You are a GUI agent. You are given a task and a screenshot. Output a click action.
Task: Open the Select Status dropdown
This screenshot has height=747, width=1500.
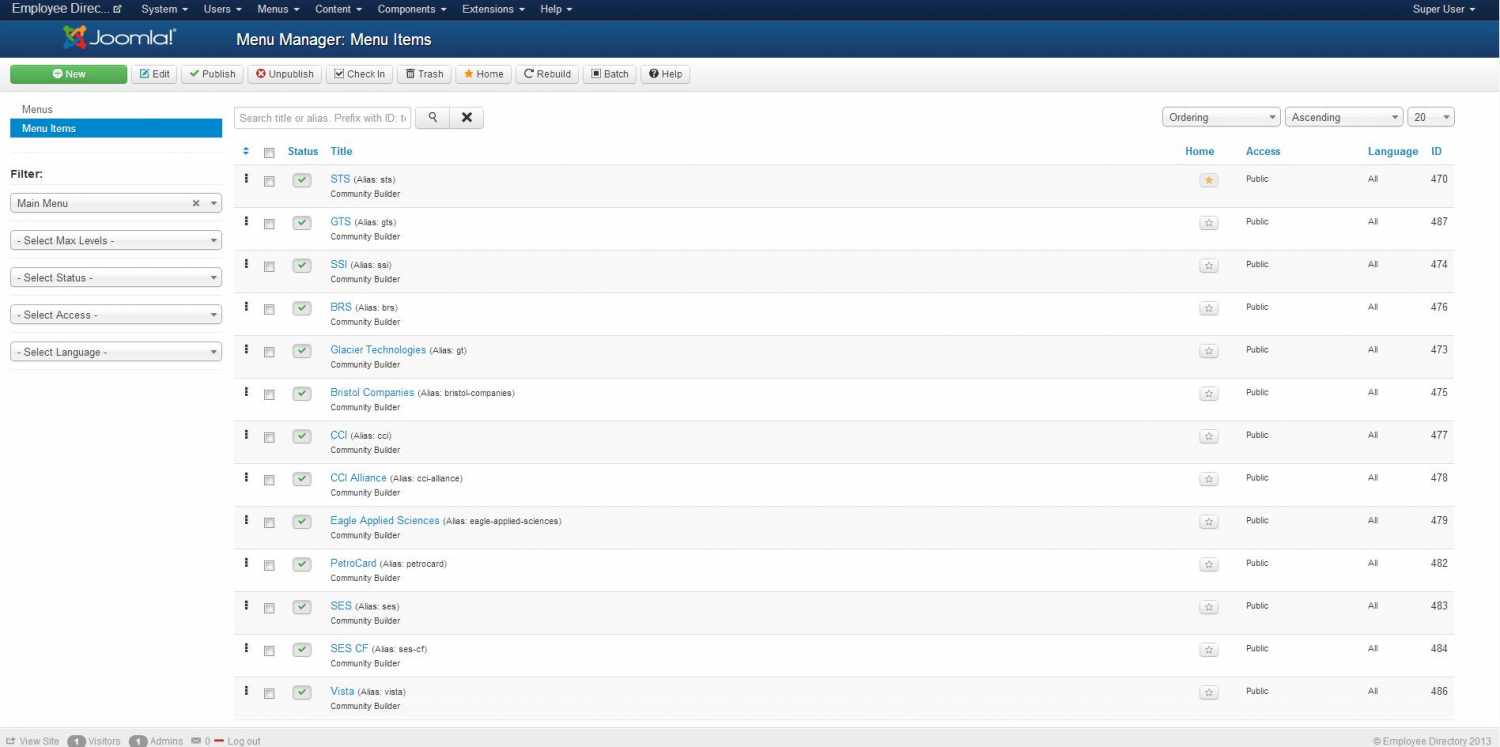click(116, 277)
